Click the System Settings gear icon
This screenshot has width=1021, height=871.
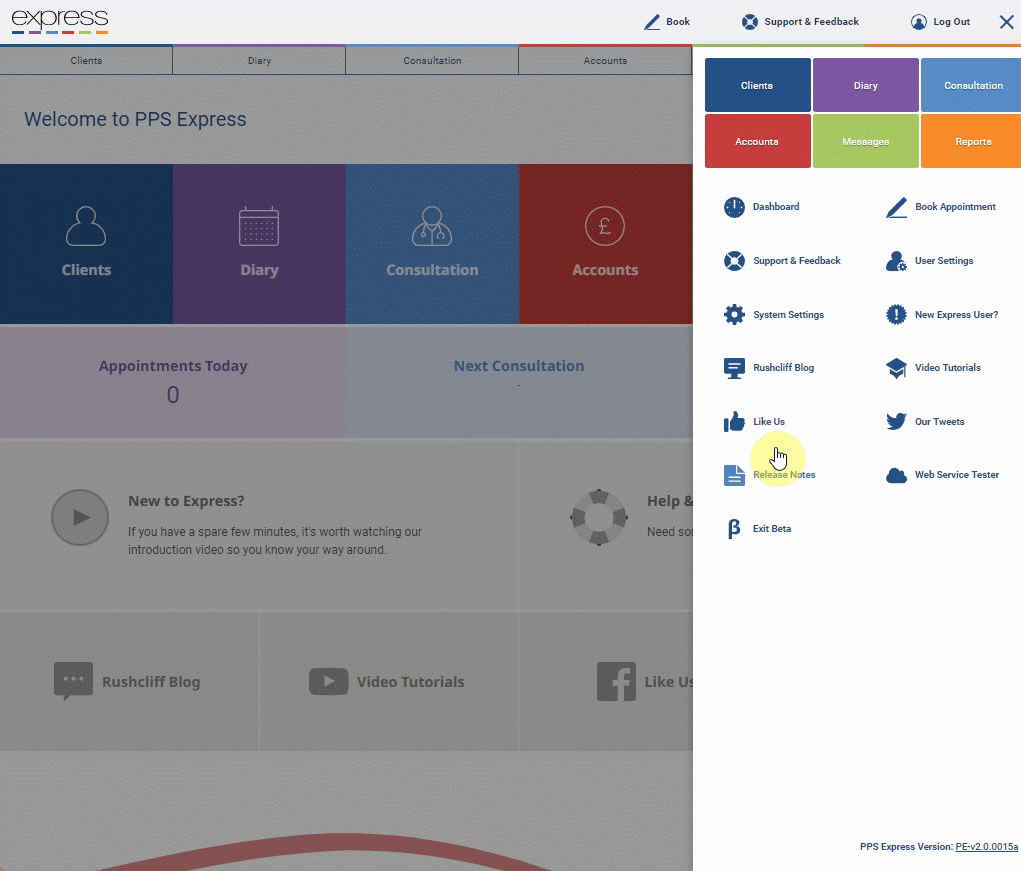click(734, 314)
